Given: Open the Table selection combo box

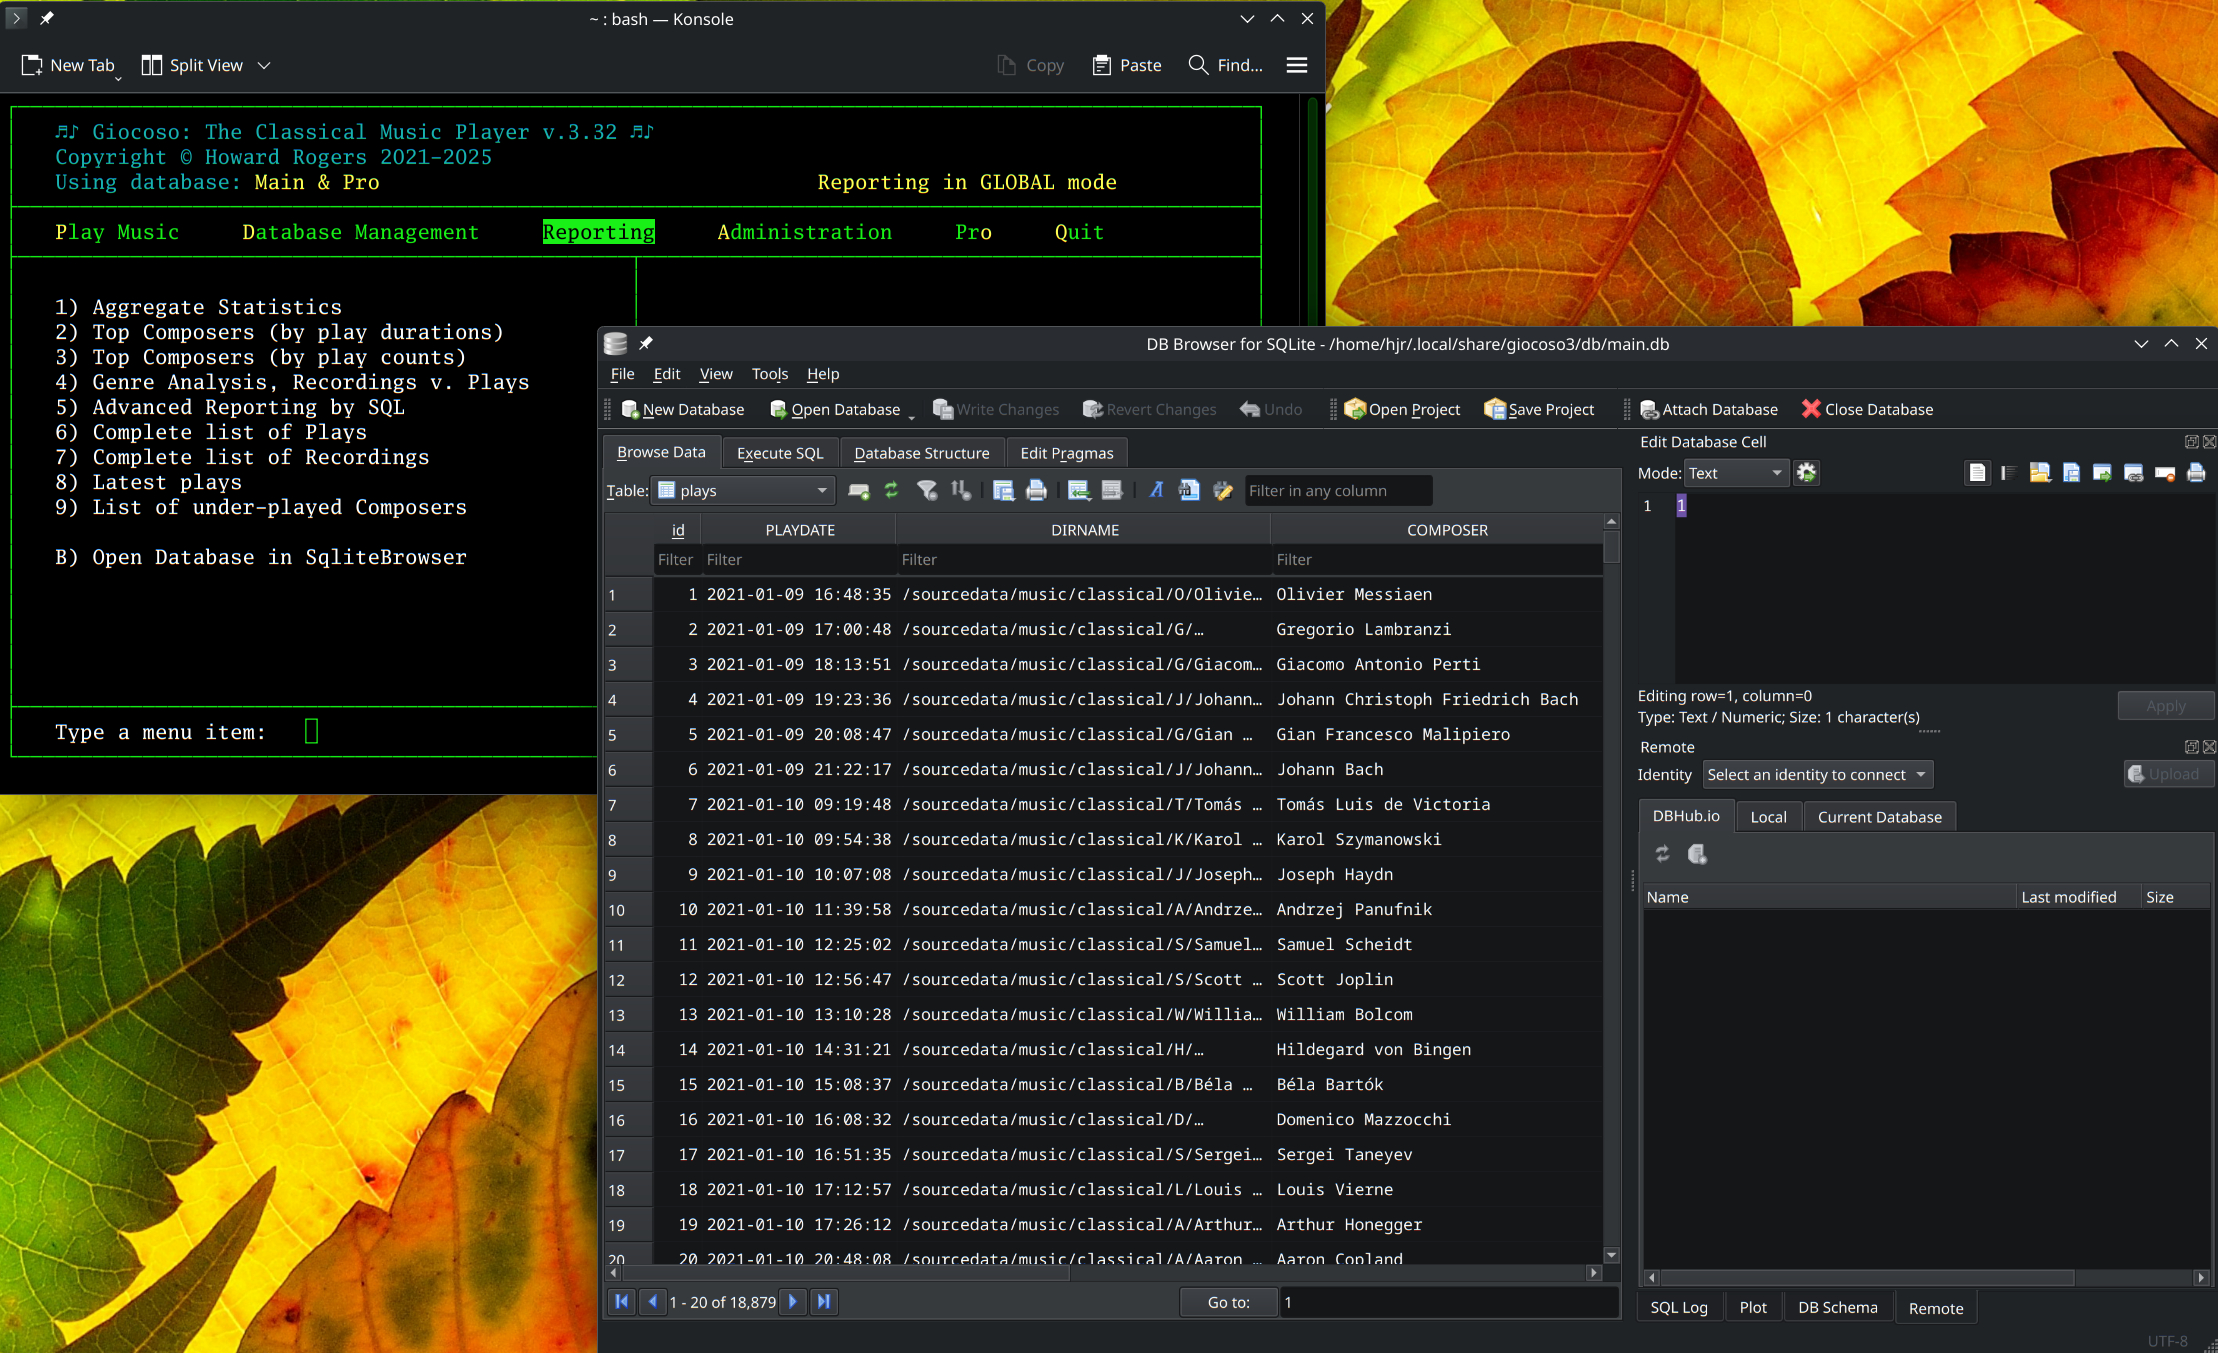Looking at the screenshot, I should coord(742,490).
